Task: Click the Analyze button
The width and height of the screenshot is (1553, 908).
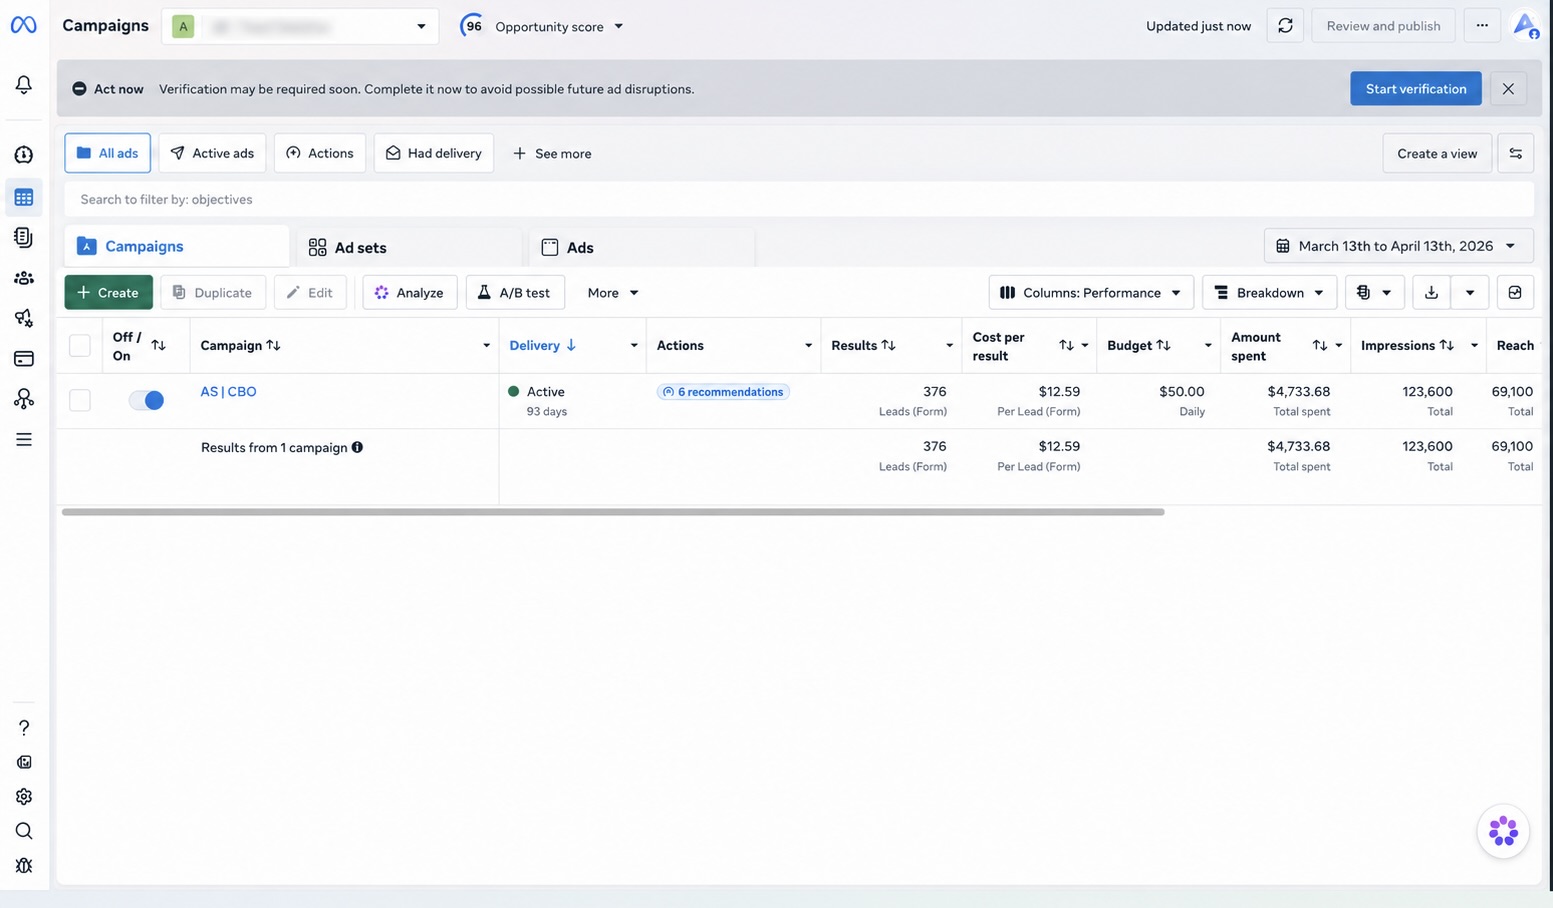Action: pos(409,293)
